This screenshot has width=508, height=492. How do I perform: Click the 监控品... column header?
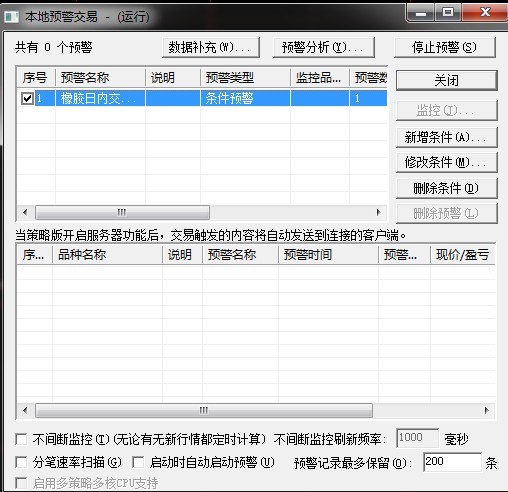click(320, 78)
